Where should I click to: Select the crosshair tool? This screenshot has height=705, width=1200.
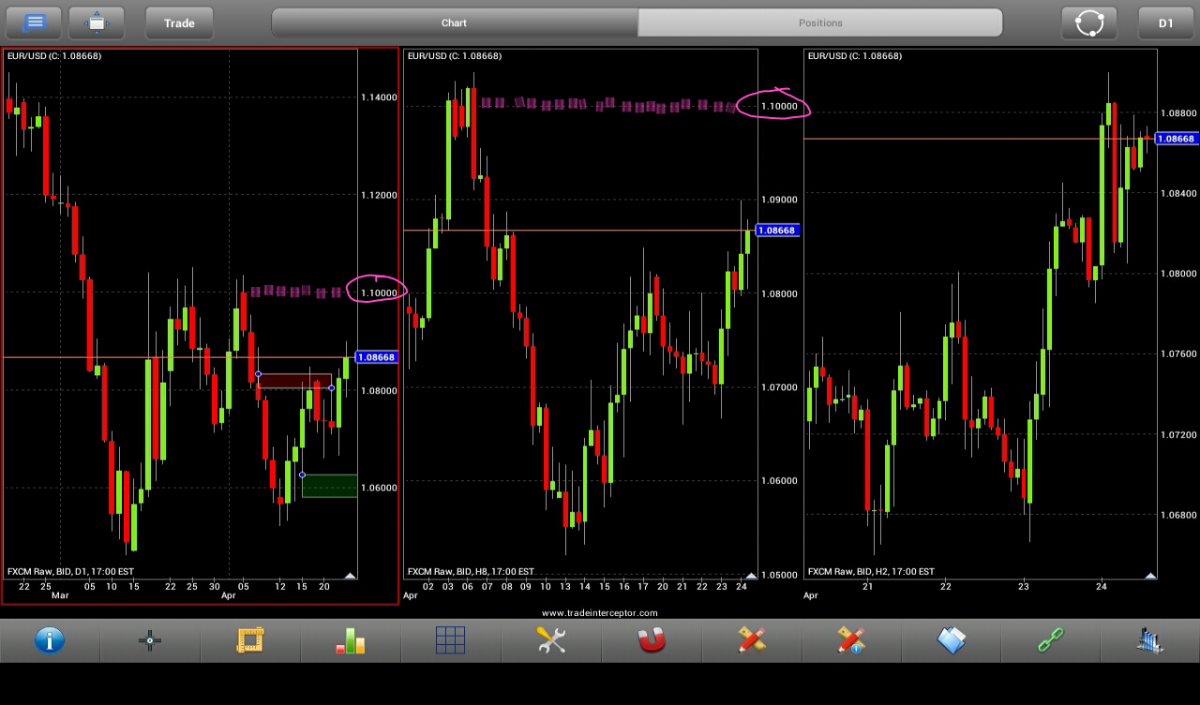click(x=150, y=641)
